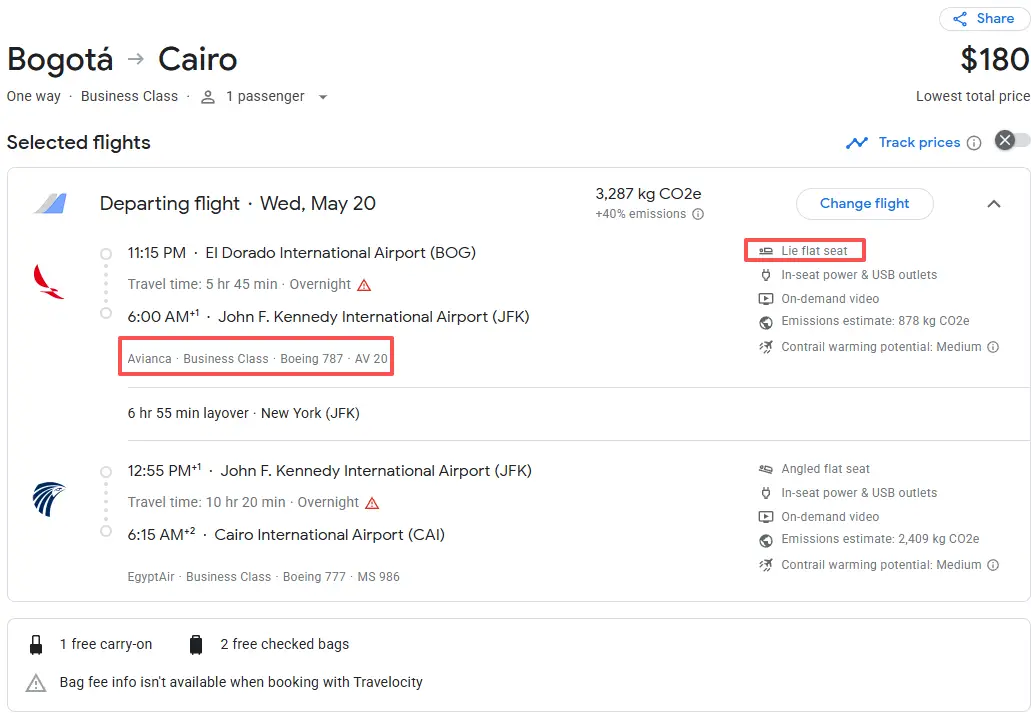Click the +40% emissions info icon
The image size is (1031, 713).
pyautogui.click(x=698, y=214)
